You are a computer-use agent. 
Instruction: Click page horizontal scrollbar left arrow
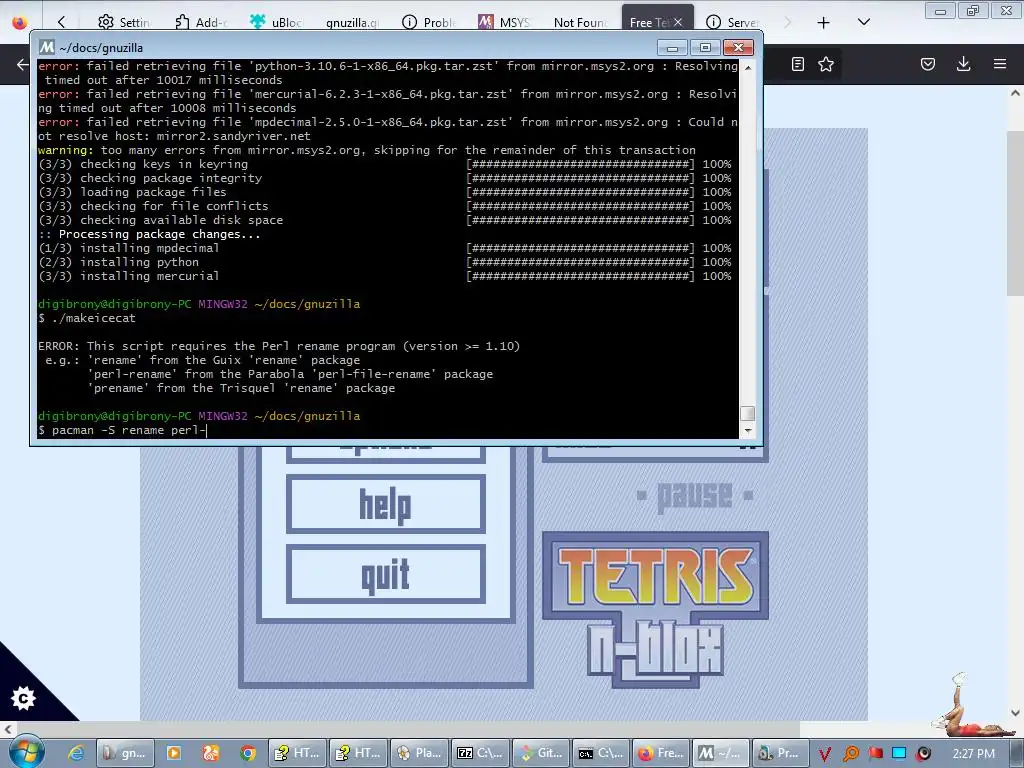click(x=7, y=729)
